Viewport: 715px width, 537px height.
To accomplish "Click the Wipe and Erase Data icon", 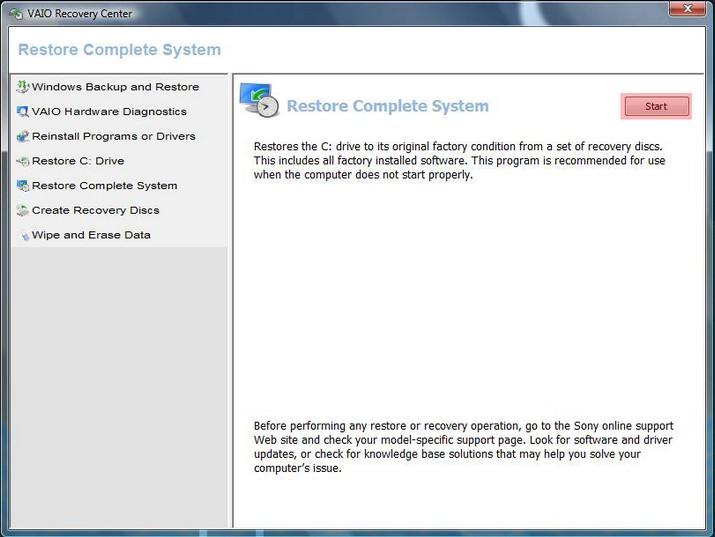I will [24, 236].
